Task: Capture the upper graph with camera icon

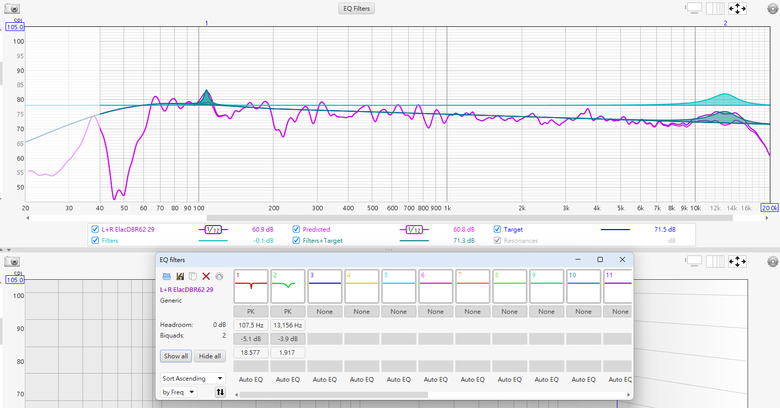Action: [x=12, y=8]
